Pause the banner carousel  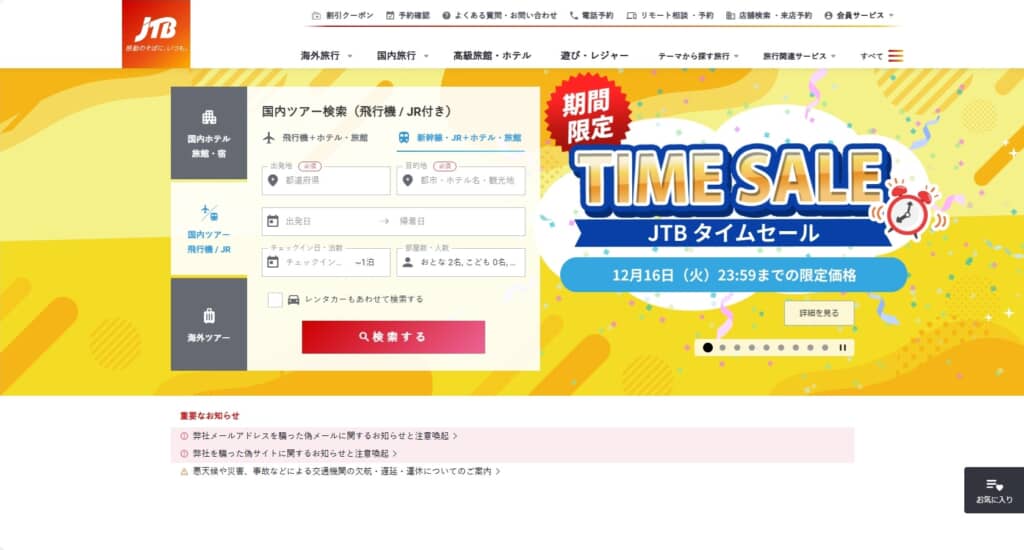pos(842,348)
